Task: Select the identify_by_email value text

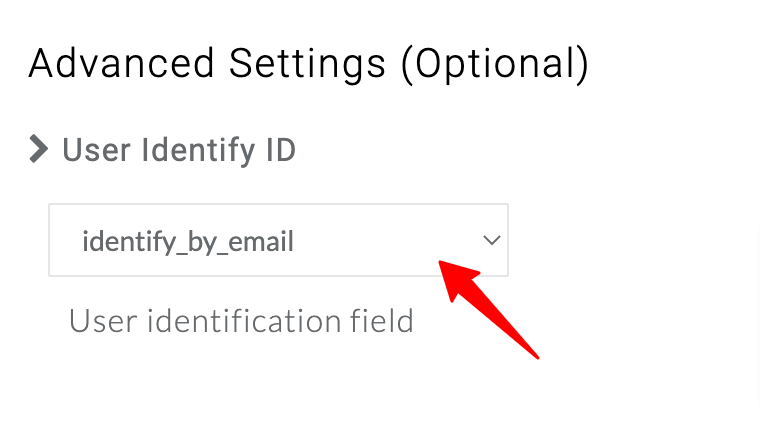Action: (x=188, y=242)
